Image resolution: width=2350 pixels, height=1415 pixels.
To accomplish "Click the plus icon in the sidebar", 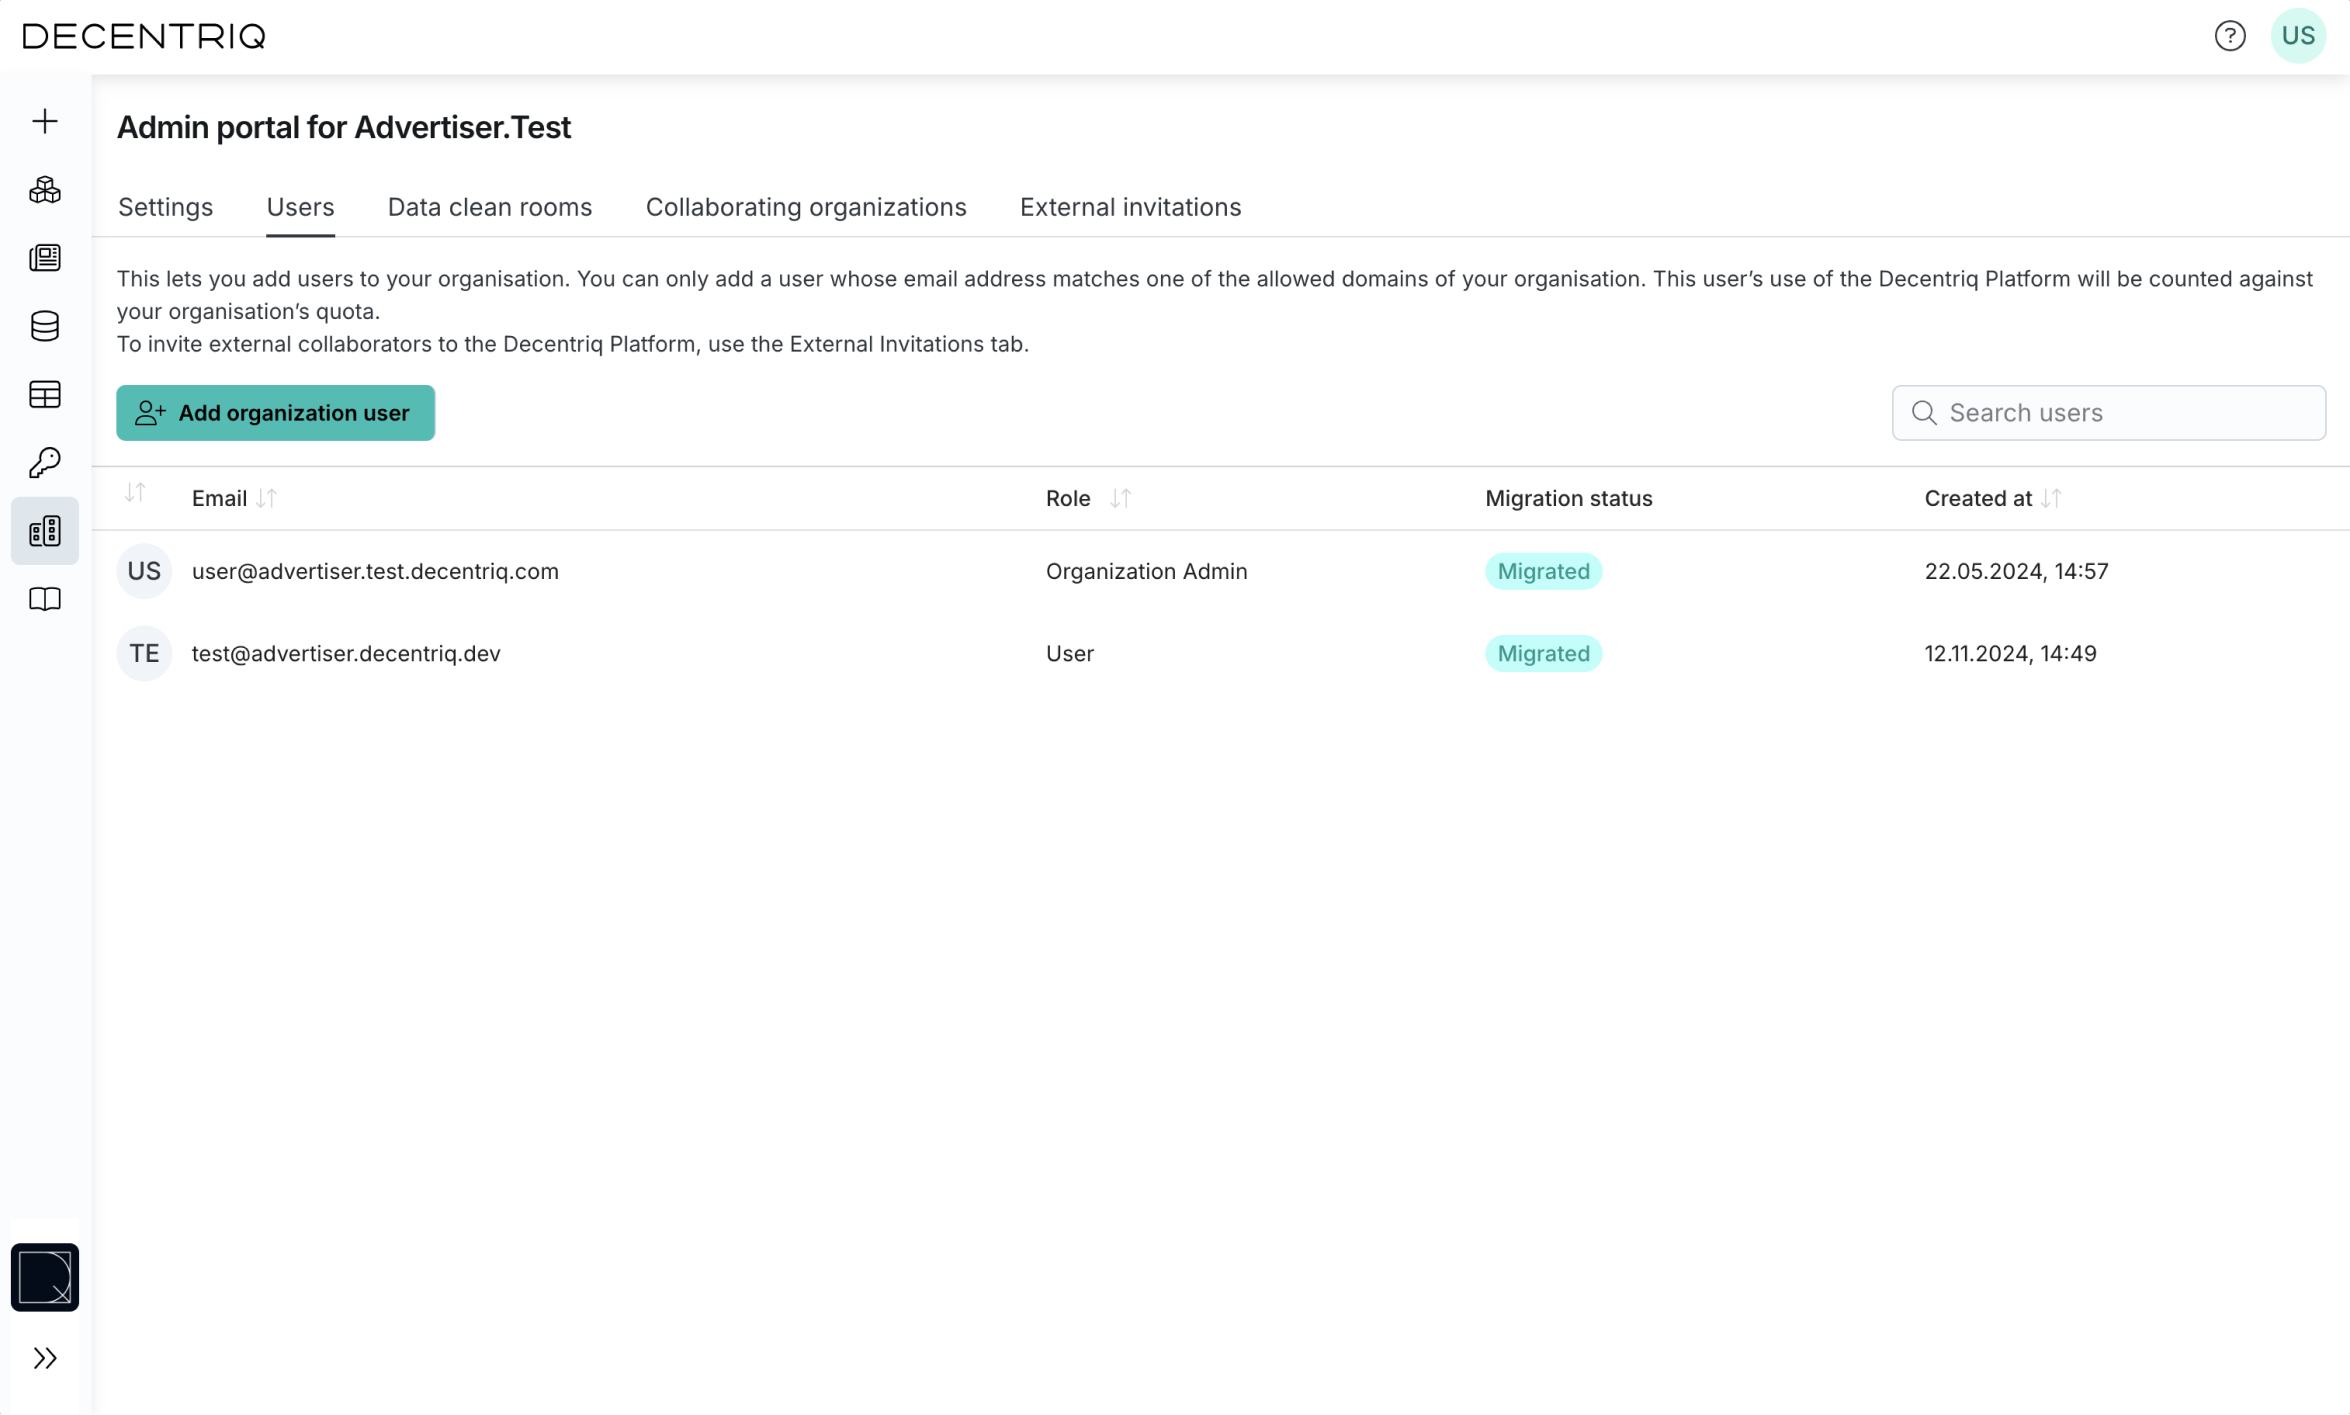I will click(45, 121).
